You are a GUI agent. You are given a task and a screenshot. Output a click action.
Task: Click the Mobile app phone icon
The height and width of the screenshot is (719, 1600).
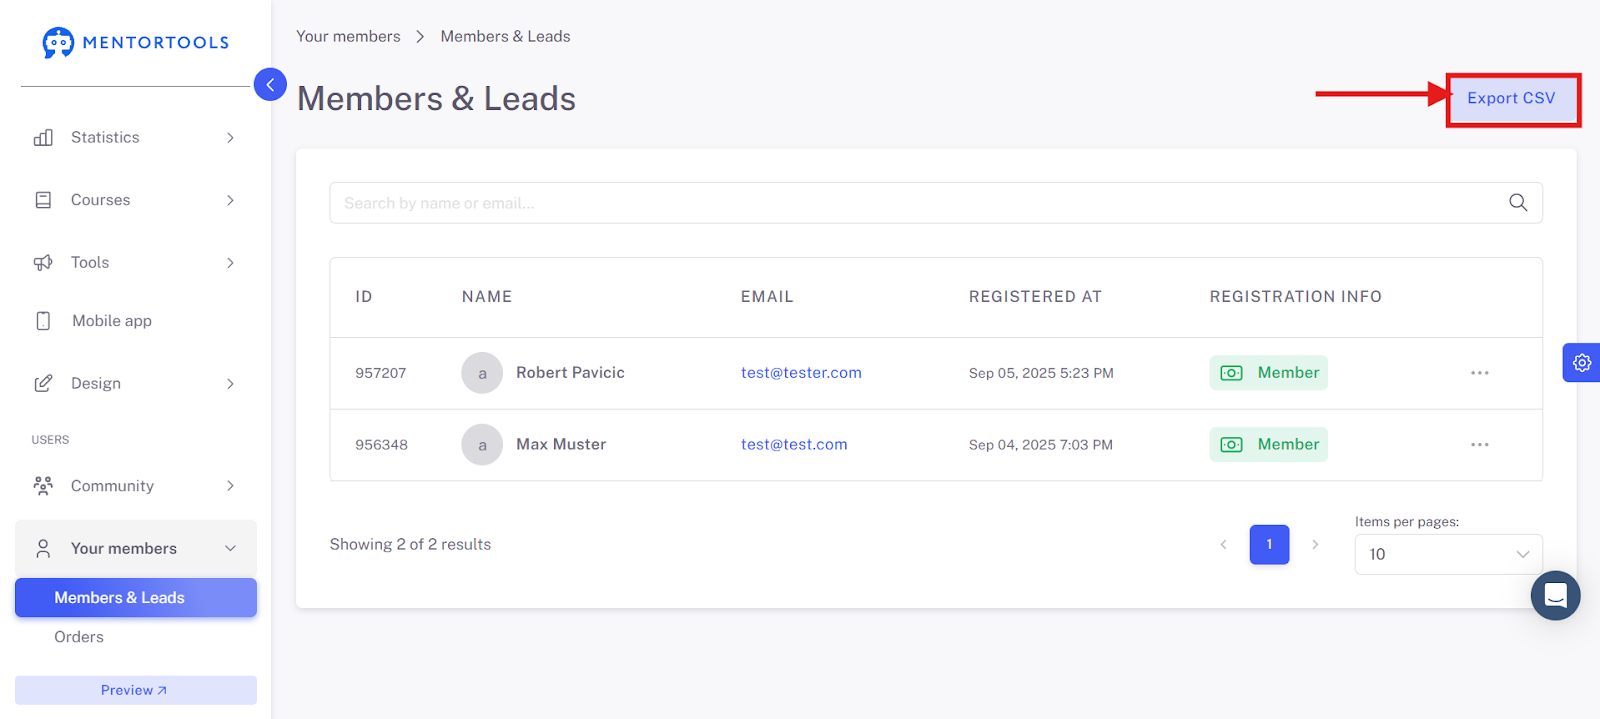[x=43, y=321]
